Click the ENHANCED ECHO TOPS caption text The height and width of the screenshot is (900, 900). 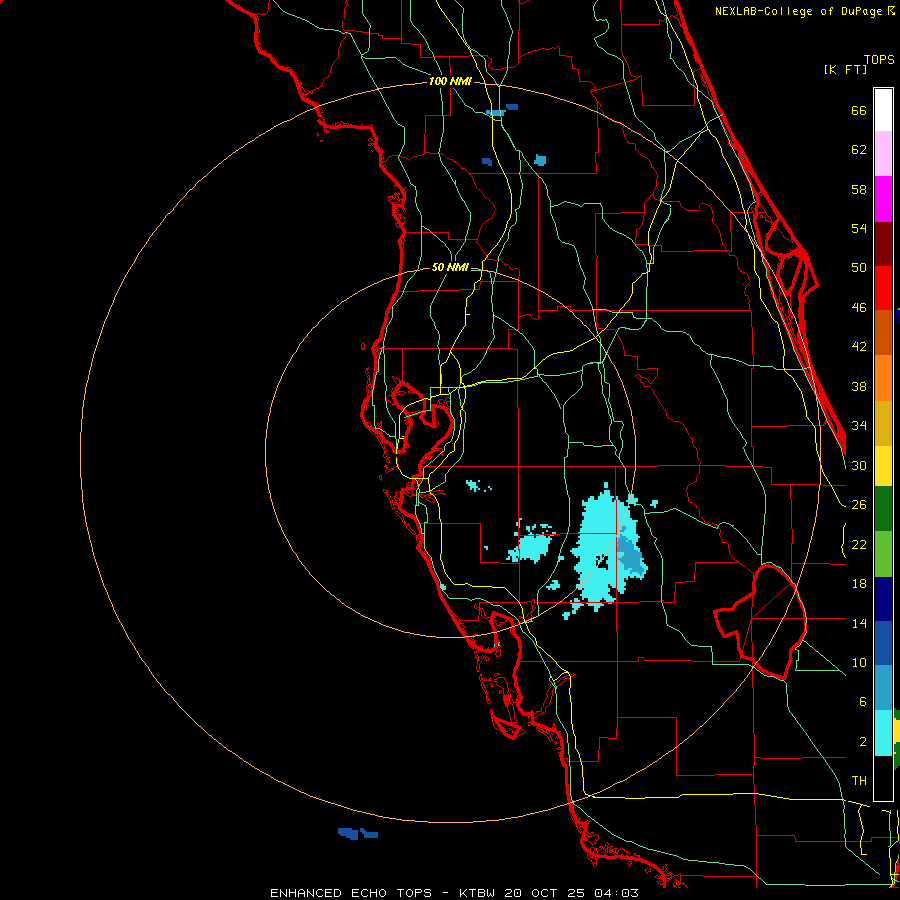click(351, 893)
